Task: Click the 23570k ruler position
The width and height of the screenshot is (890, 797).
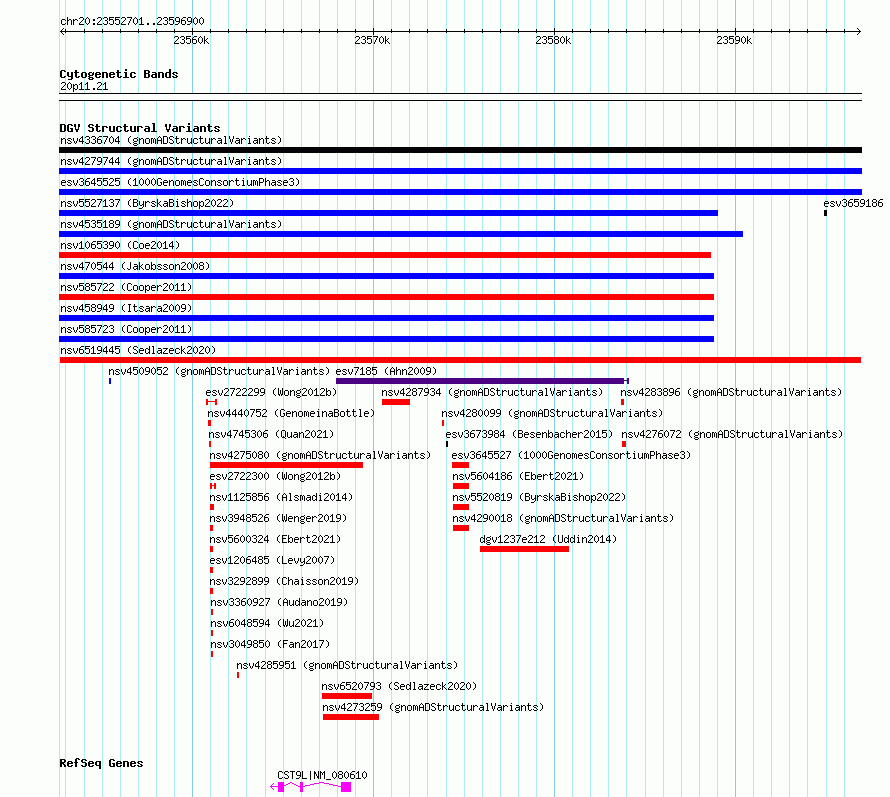Action: 372,40
